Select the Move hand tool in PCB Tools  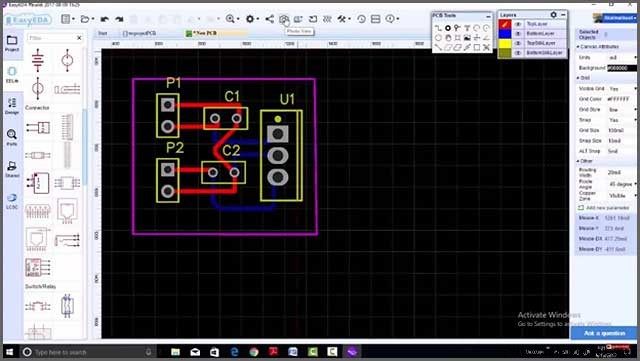(448, 38)
